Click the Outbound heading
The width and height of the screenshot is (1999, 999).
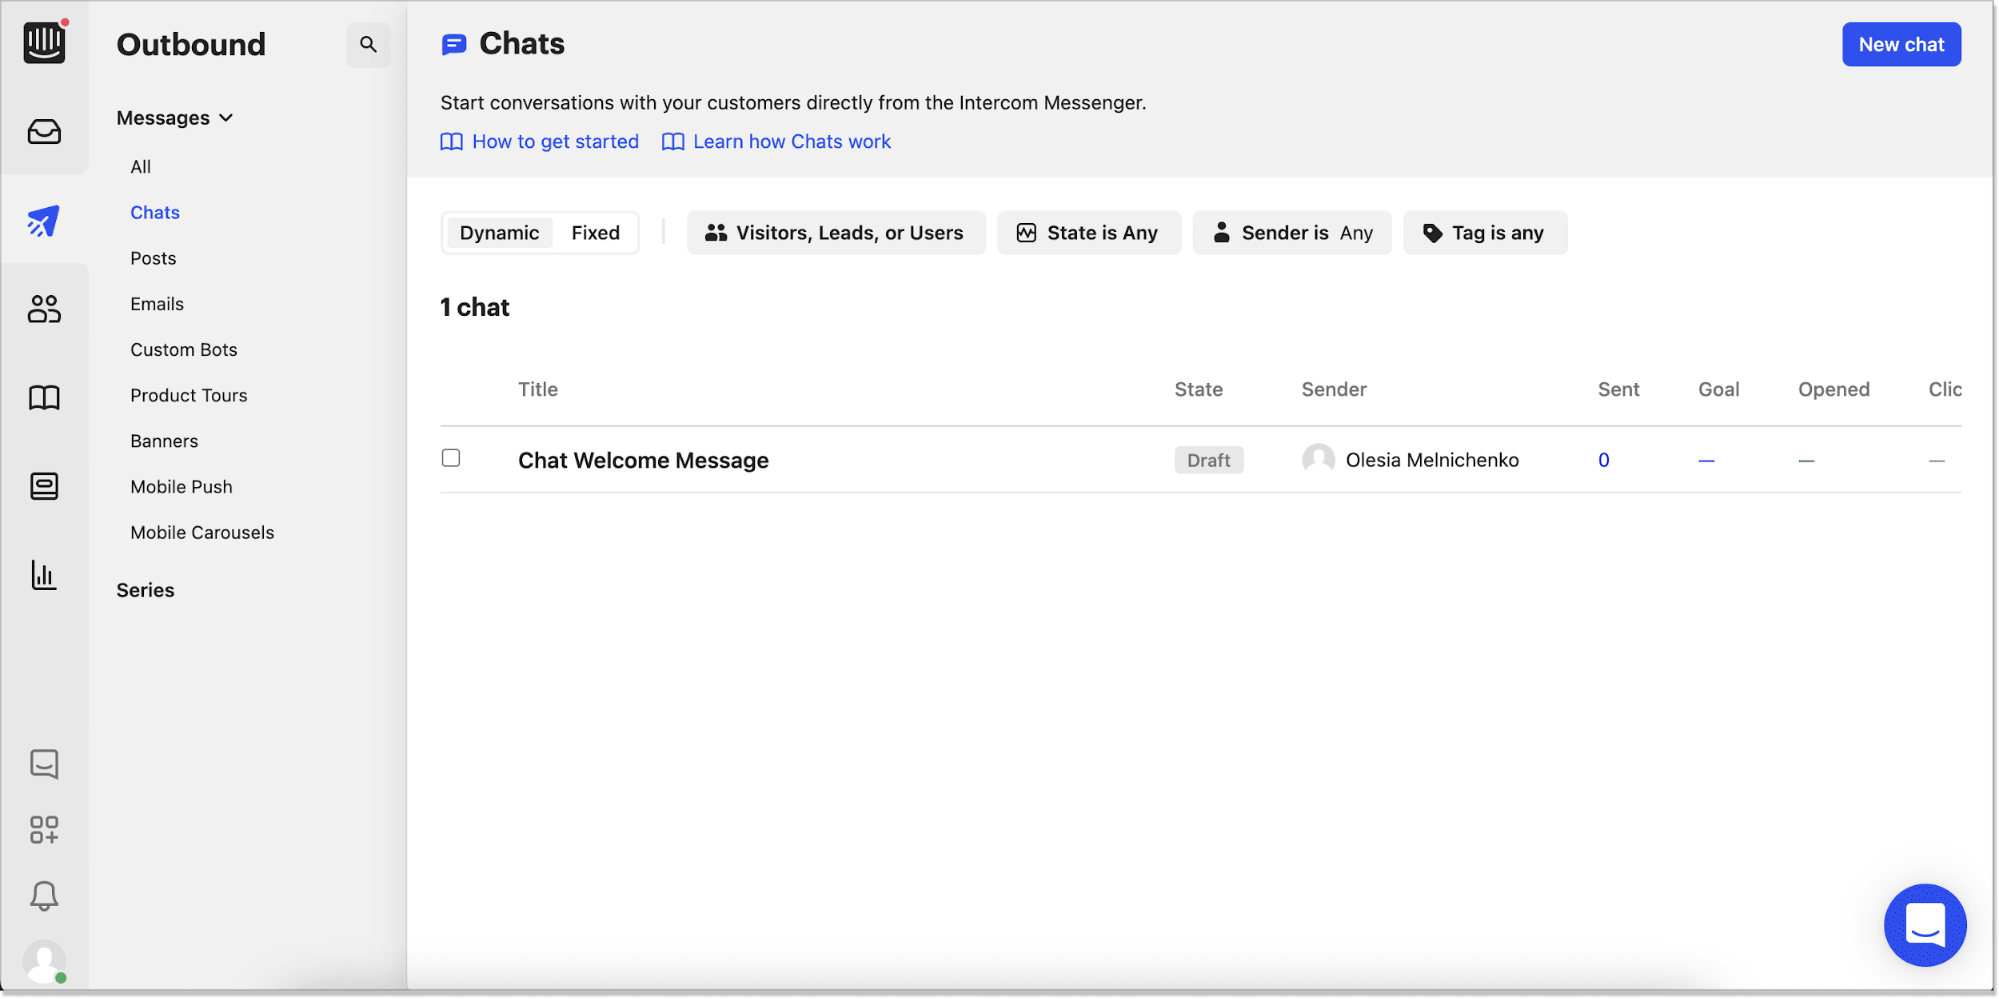click(x=191, y=44)
